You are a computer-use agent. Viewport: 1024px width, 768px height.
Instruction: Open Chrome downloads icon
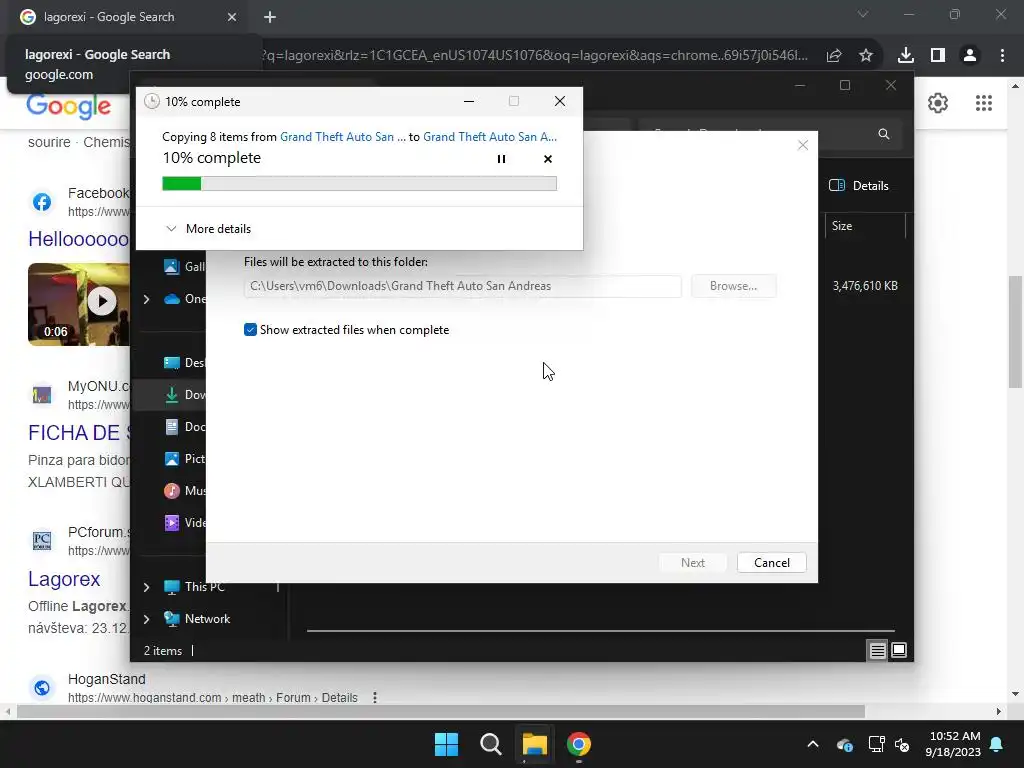905,56
